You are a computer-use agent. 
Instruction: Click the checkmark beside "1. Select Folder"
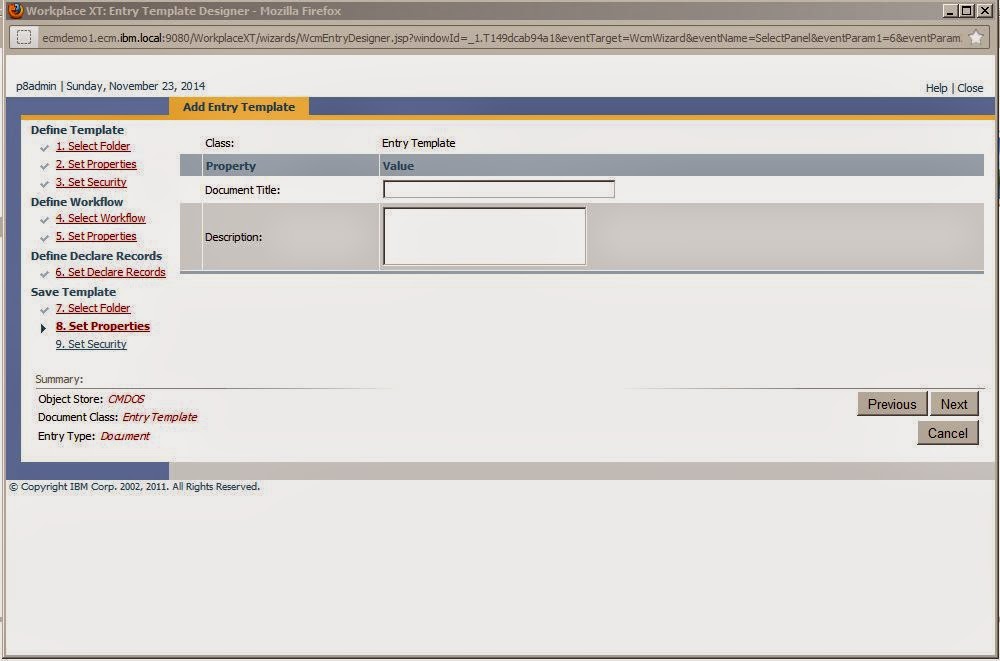click(x=44, y=146)
